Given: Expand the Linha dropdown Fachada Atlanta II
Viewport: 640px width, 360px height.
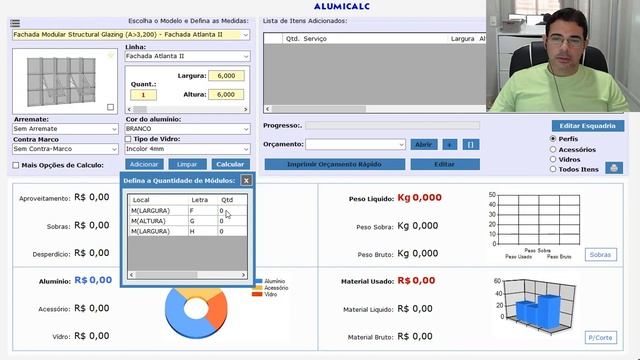Looking at the screenshot, I should 187,56.
